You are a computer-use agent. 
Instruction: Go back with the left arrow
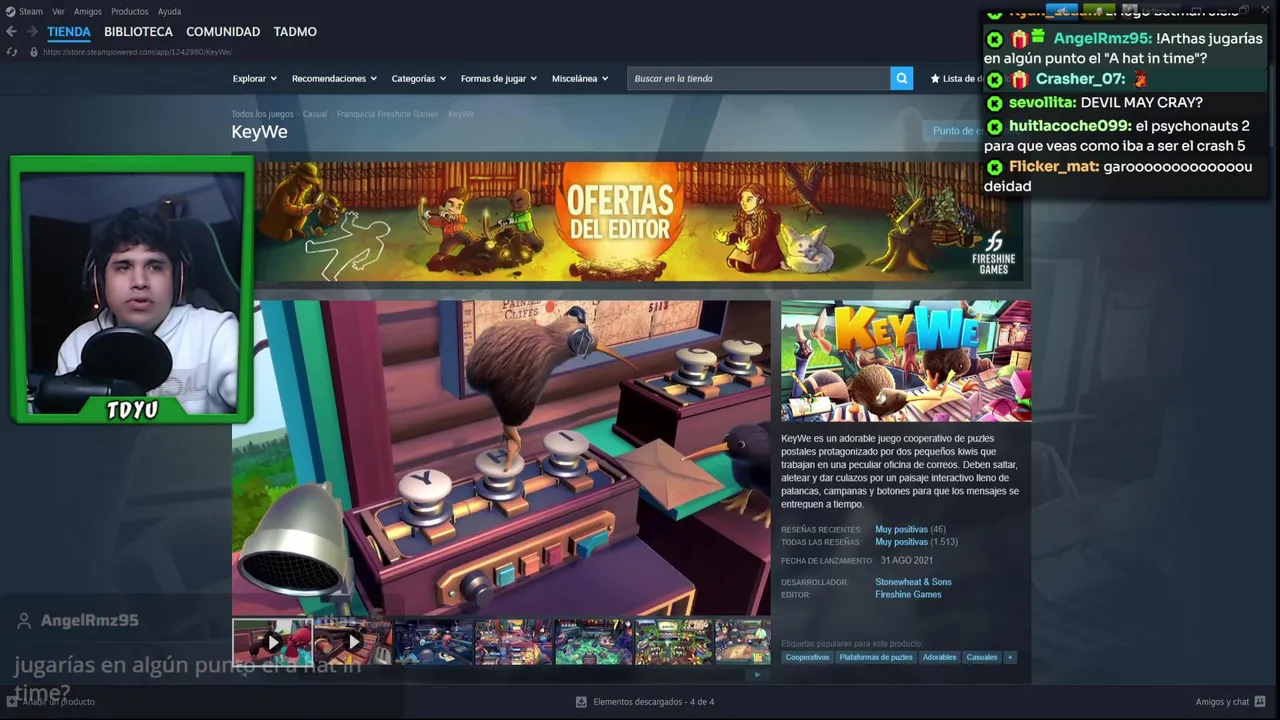pyautogui.click(x=11, y=32)
